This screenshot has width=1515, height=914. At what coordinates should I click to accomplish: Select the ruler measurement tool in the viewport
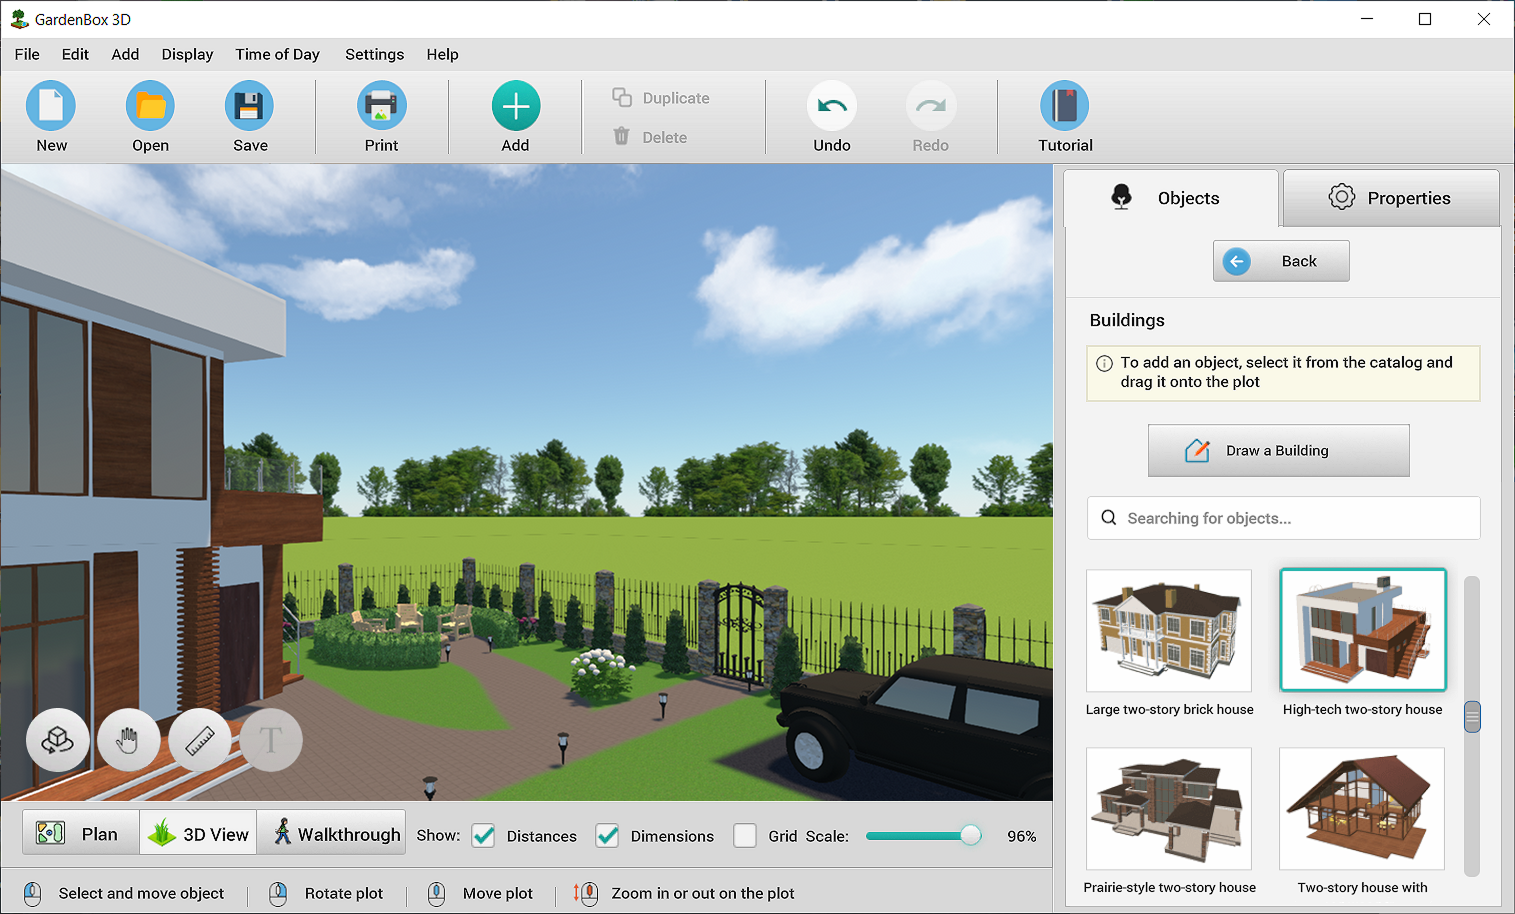pos(200,741)
